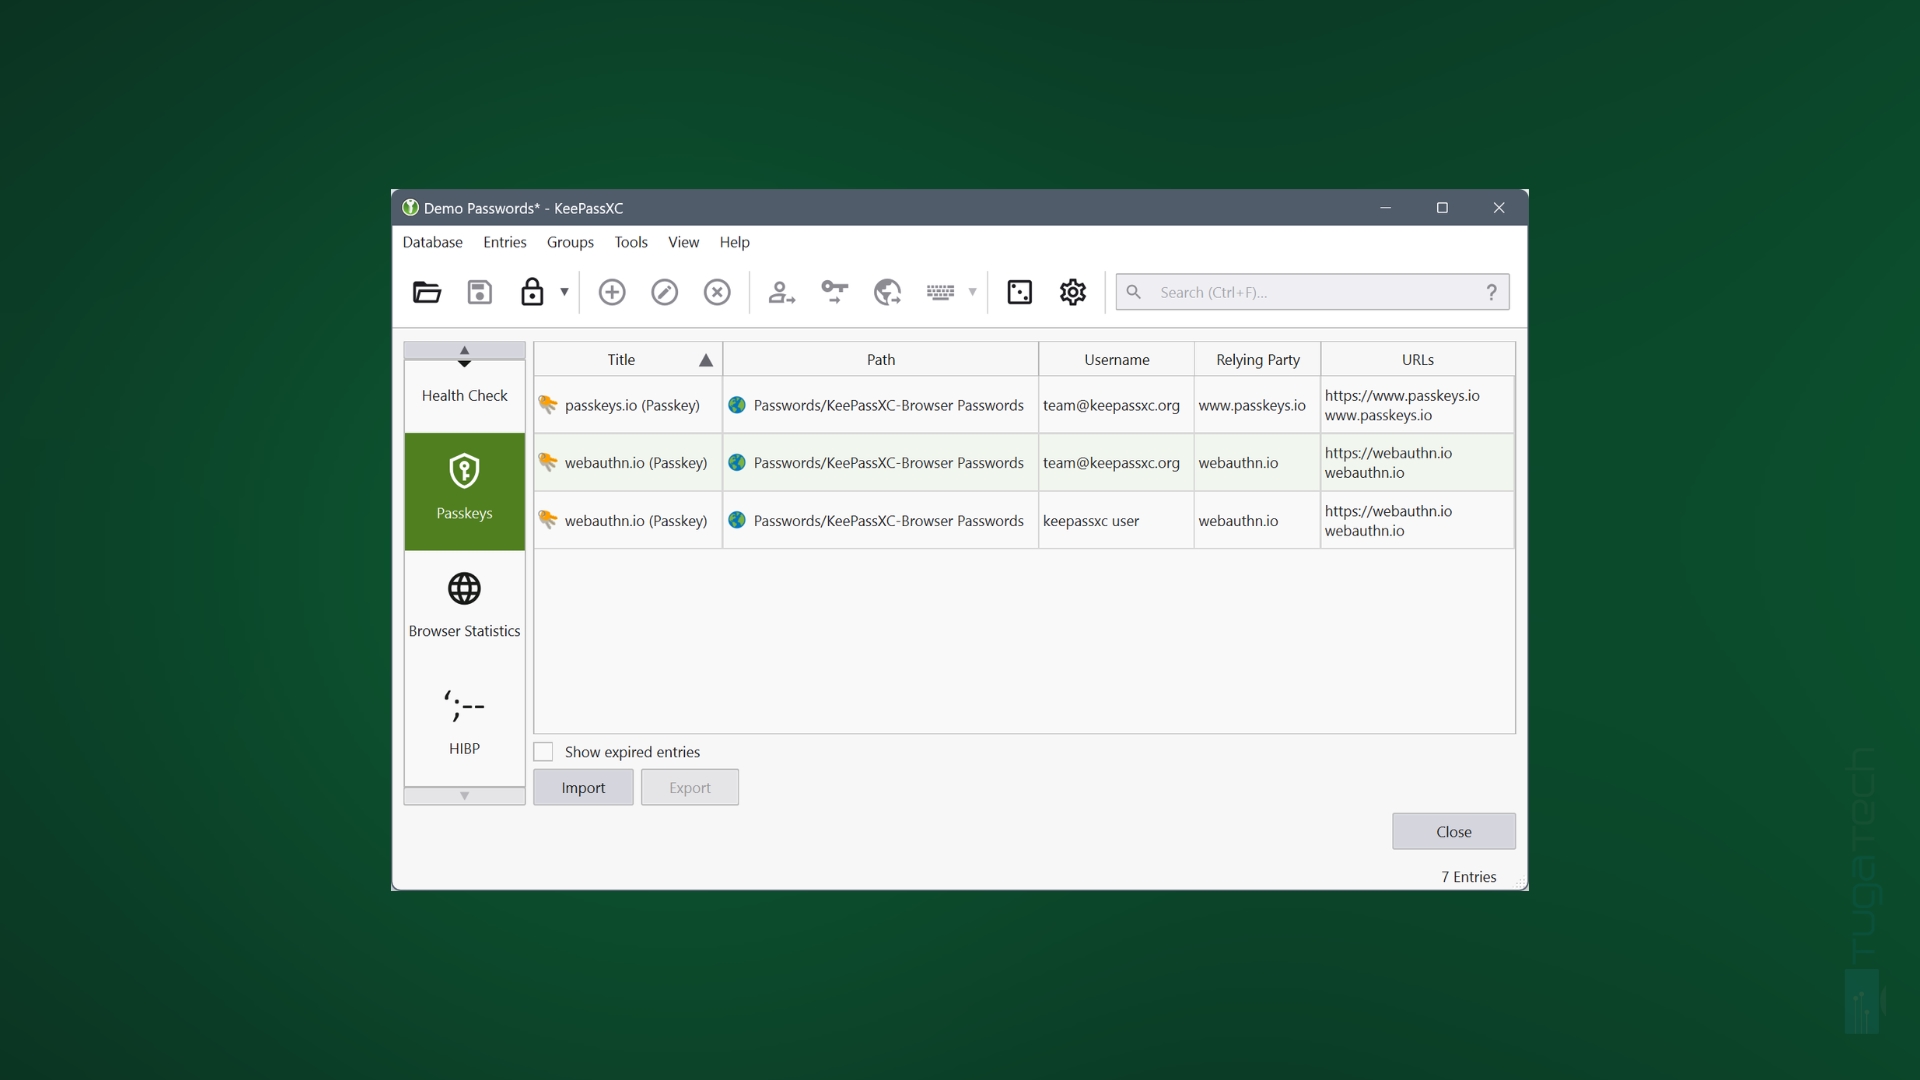Open database using folder toolbar icon
This screenshot has height=1080, width=1920.
pyautogui.click(x=427, y=292)
